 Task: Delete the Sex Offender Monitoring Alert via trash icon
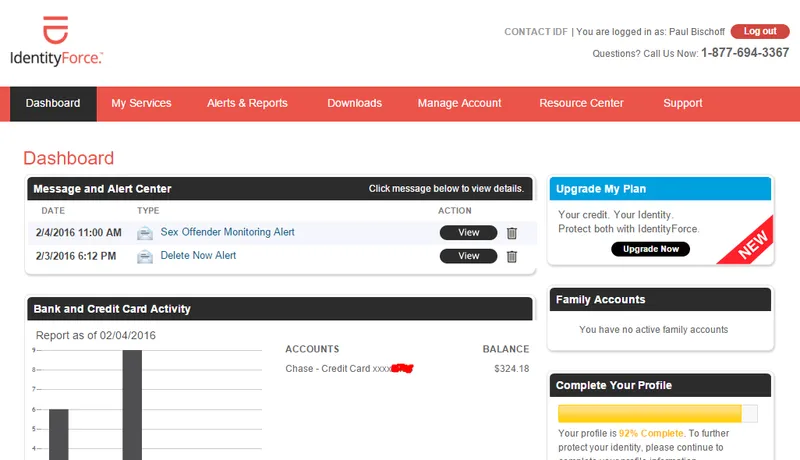tap(512, 233)
